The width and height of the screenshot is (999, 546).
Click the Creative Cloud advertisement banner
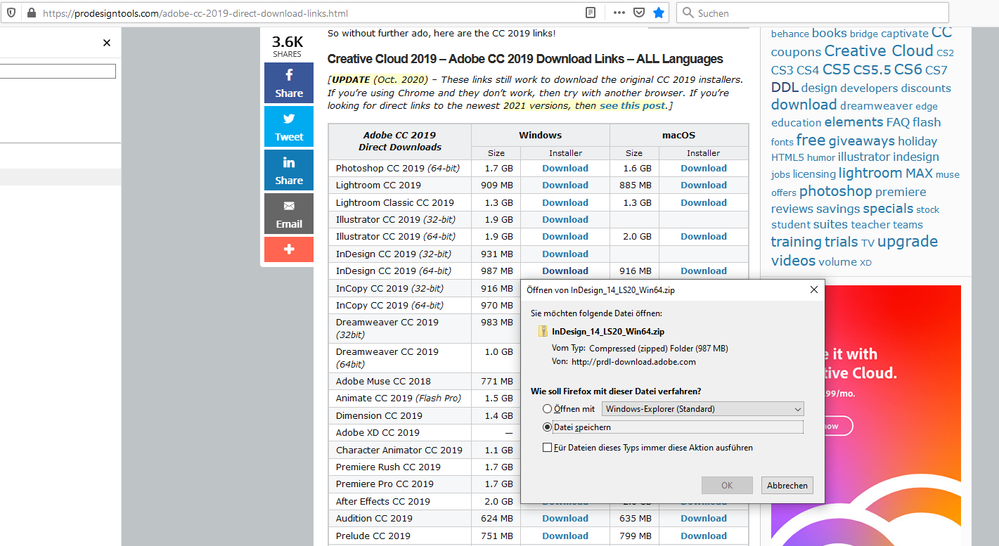(x=893, y=415)
